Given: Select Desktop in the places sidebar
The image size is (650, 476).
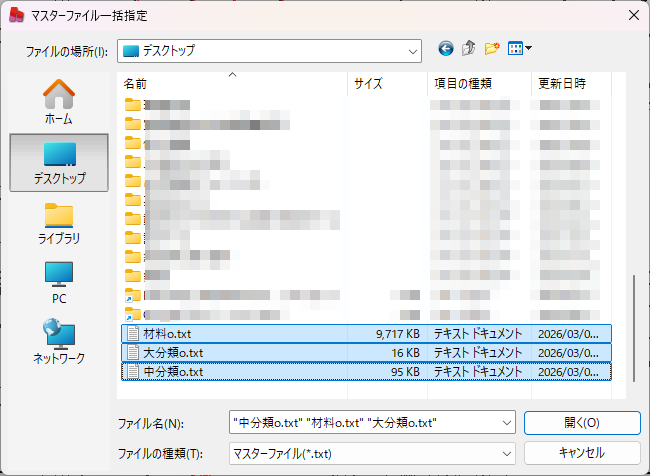Looking at the screenshot, I should click(58, 162).
